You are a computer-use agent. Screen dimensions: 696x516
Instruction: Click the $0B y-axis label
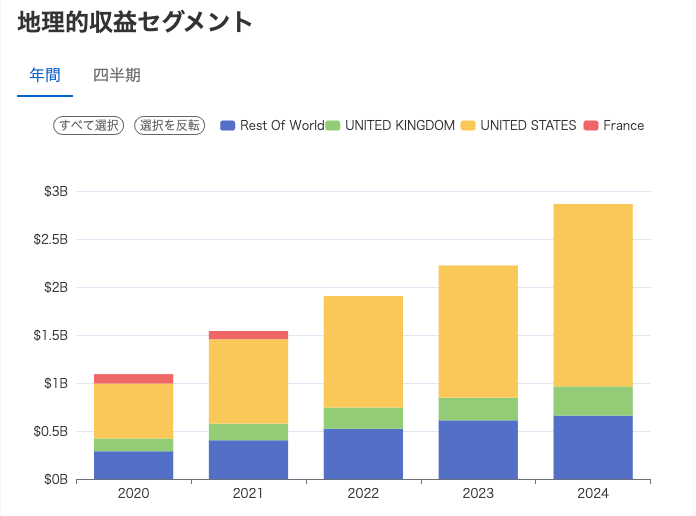pos(56,479)
